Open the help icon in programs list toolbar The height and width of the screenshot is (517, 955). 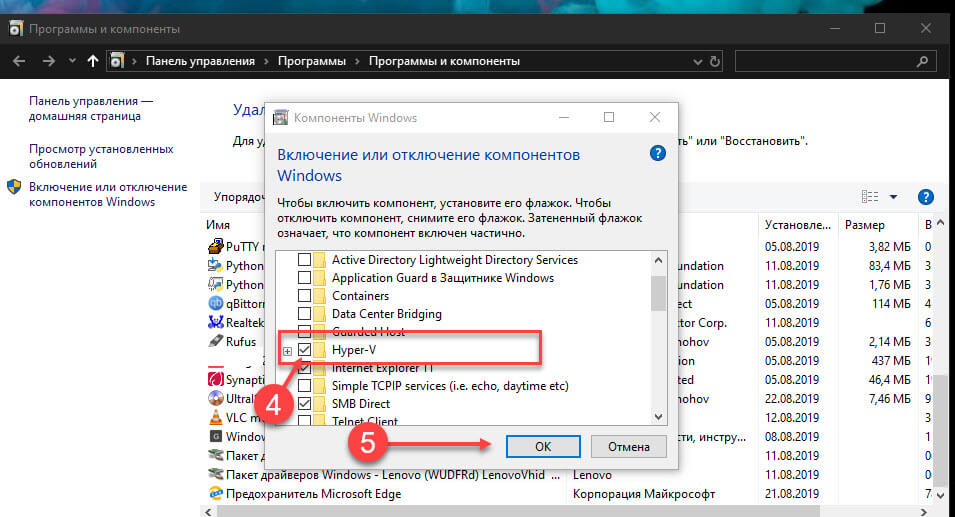[x=925, y=197]
